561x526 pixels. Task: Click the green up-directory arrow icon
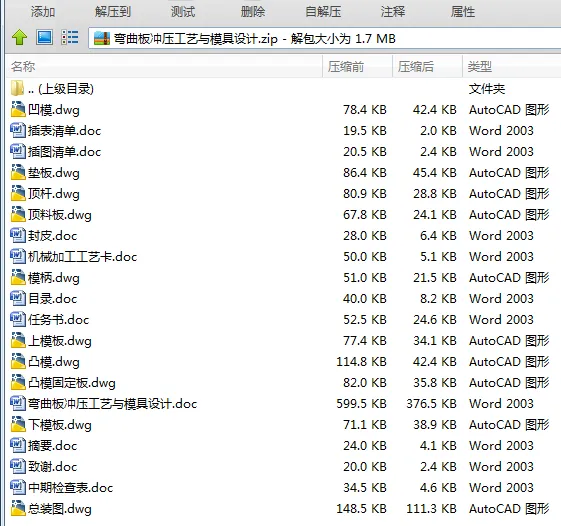tap(19, 37)
